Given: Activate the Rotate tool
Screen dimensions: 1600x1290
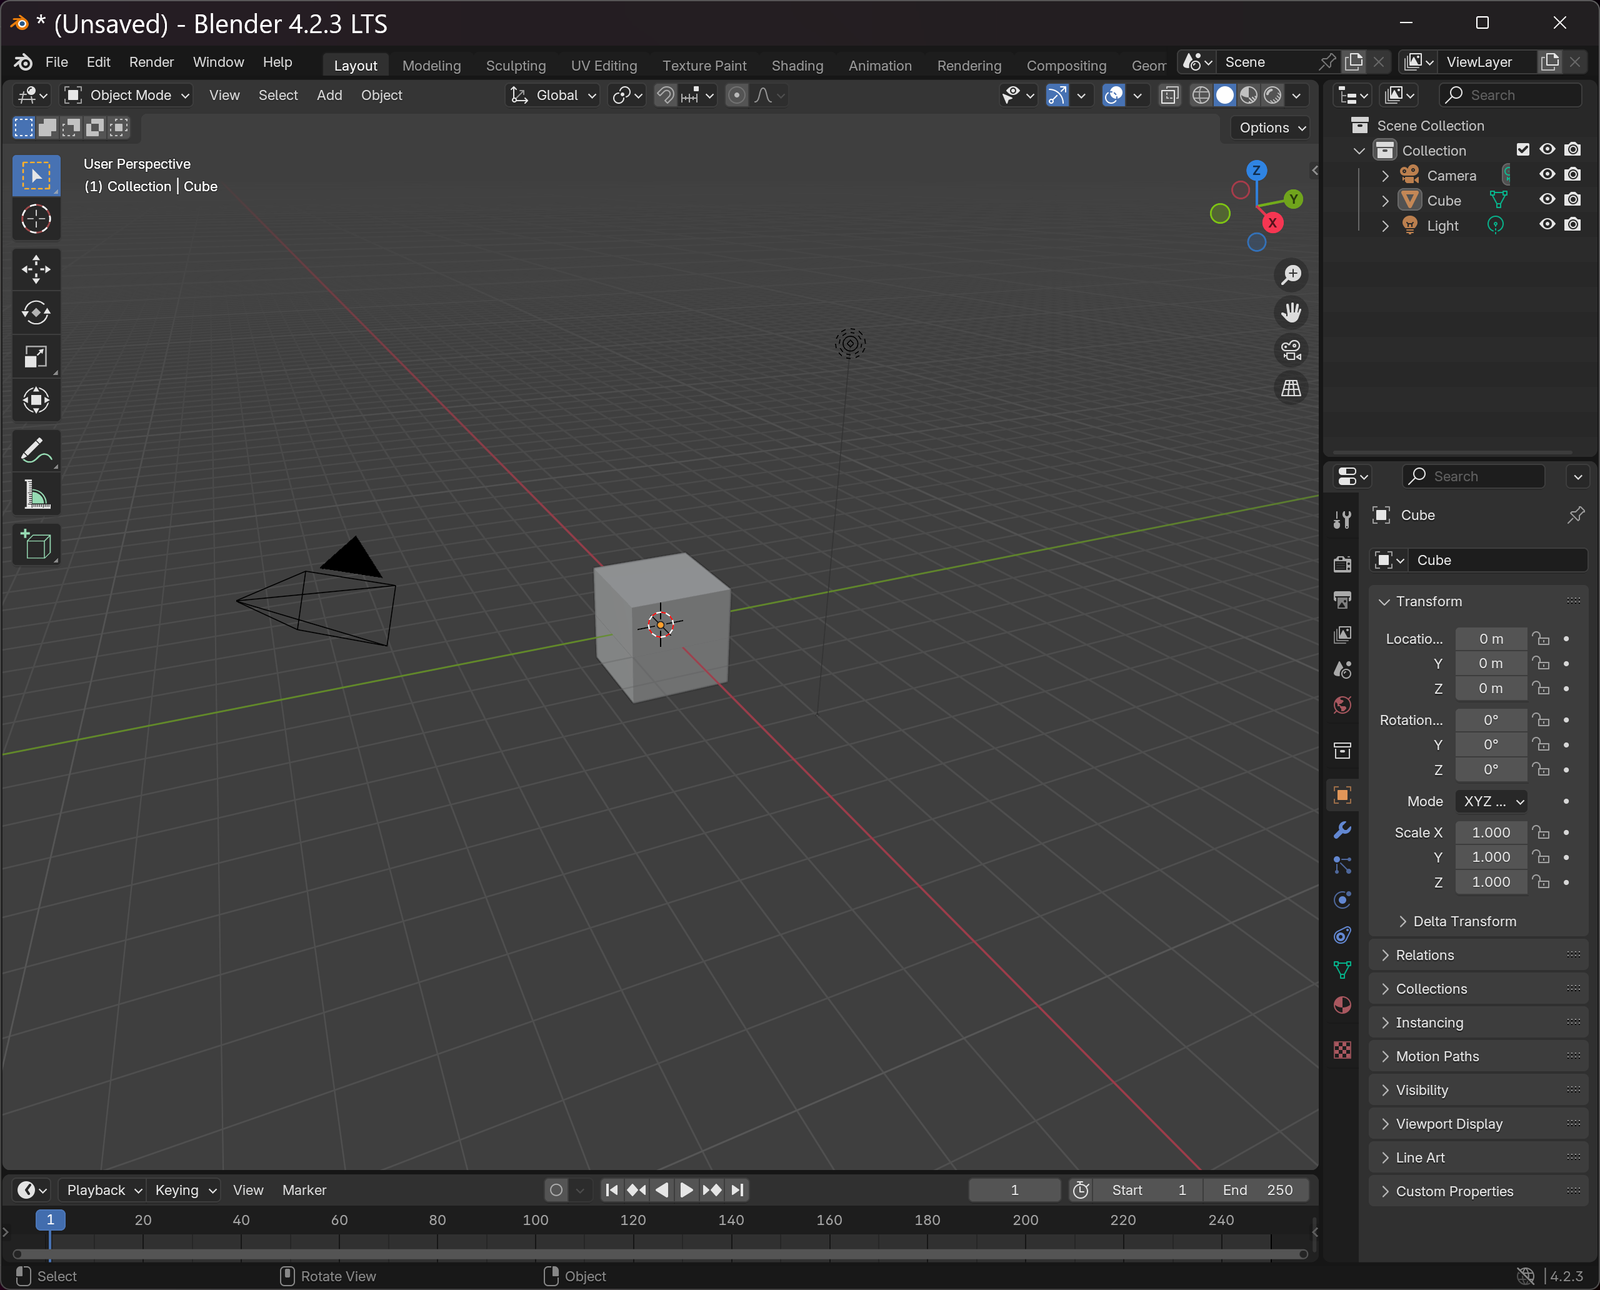Looking at the screenshot, I should coord(36,313).
